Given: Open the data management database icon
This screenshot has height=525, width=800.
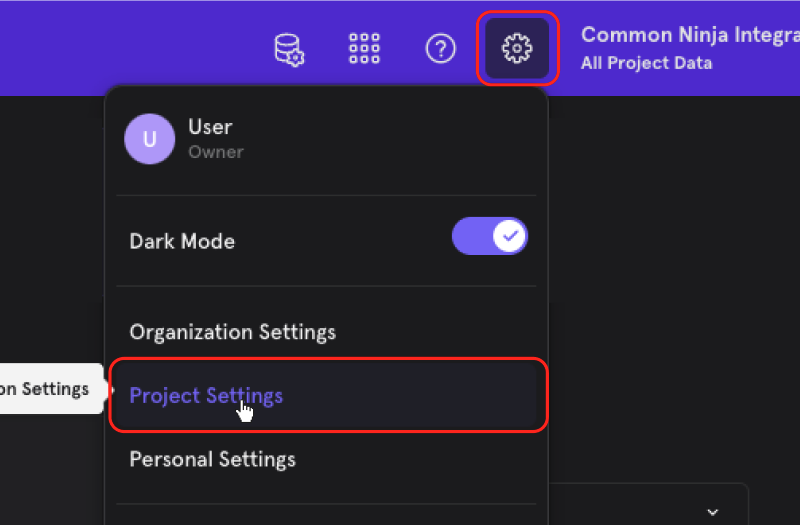Looking at the screenshot, I should click(x=289, y=48).
